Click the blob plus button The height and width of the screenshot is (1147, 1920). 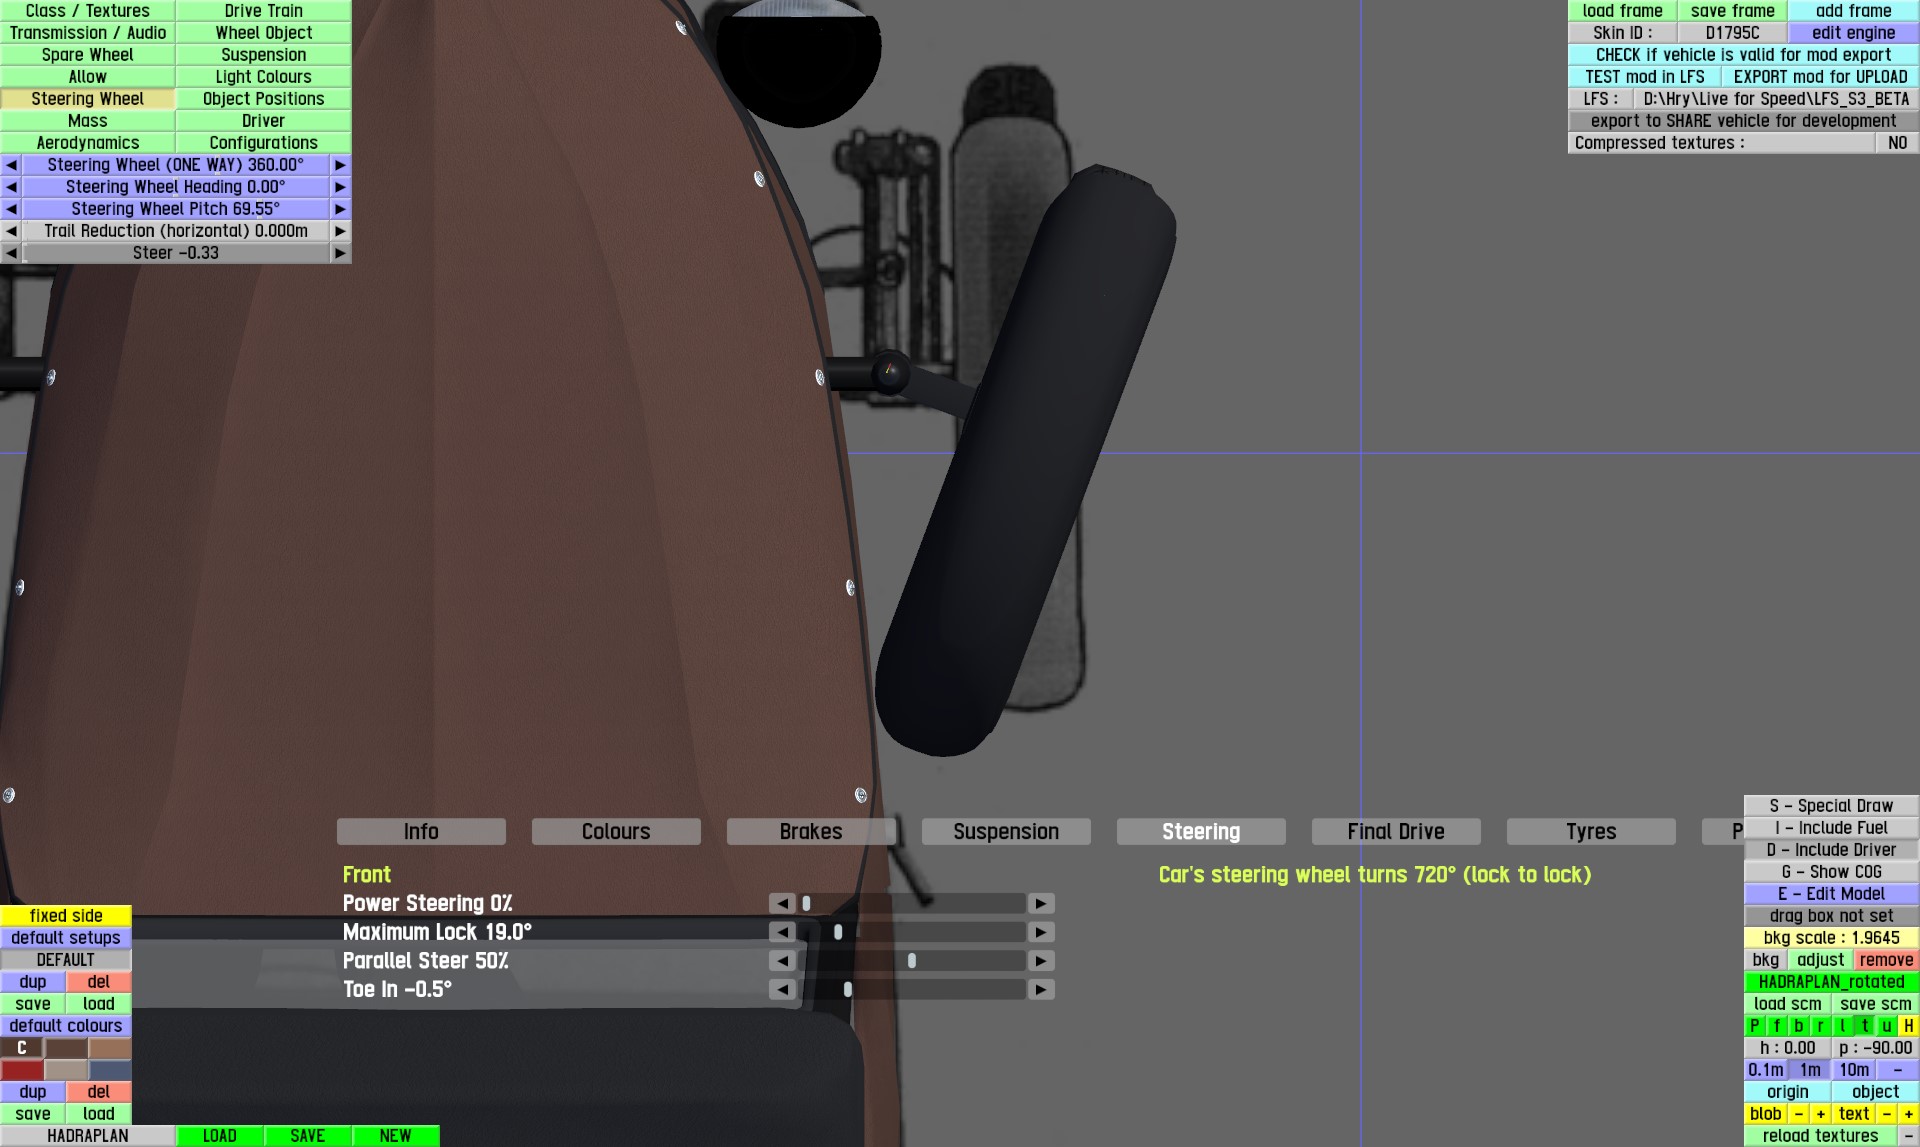[x=1820, y=1114]
